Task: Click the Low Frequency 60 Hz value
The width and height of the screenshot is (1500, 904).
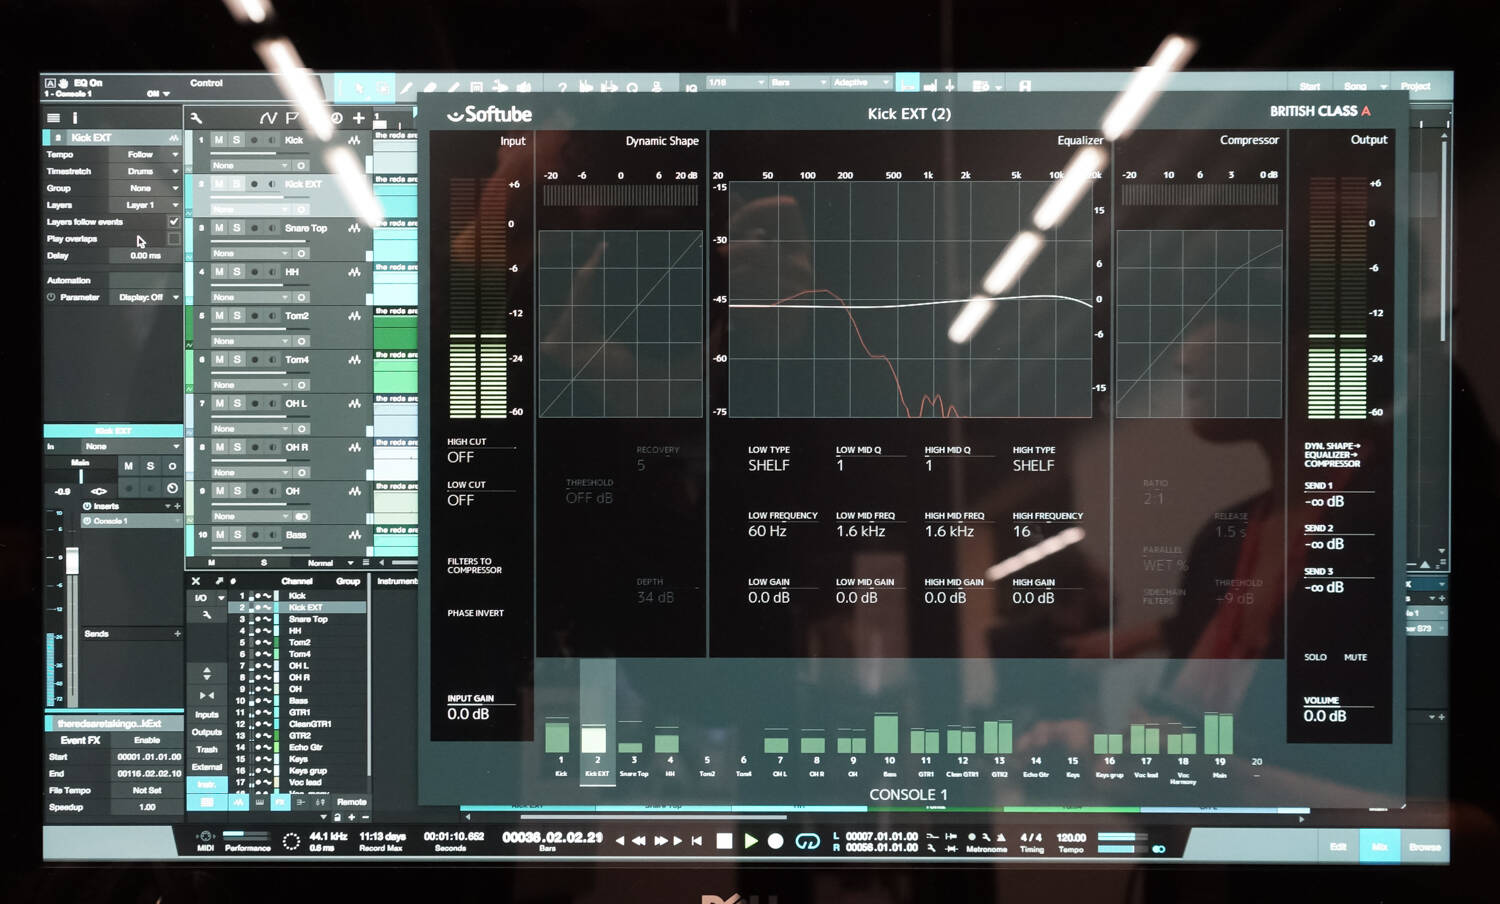Action: 767,531
